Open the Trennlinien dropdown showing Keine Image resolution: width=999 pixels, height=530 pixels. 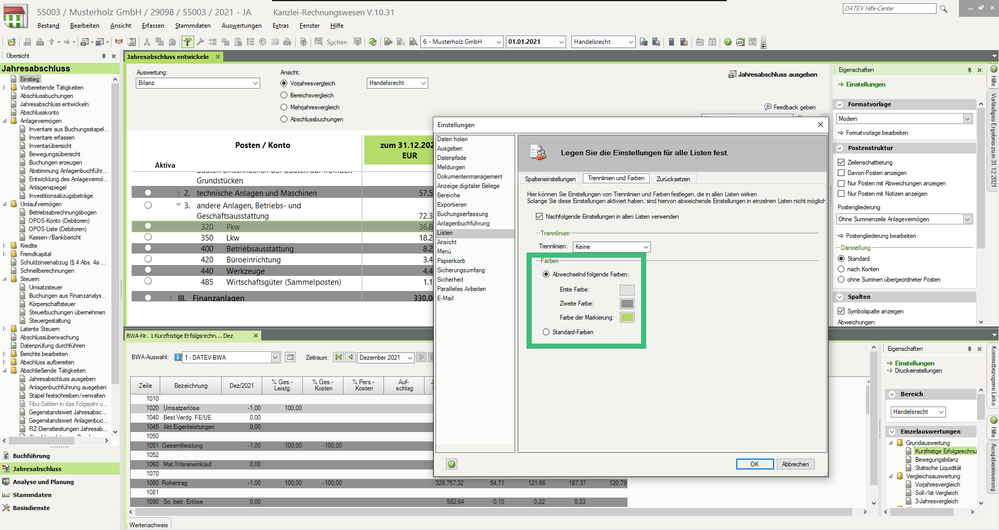click(611, 247)
